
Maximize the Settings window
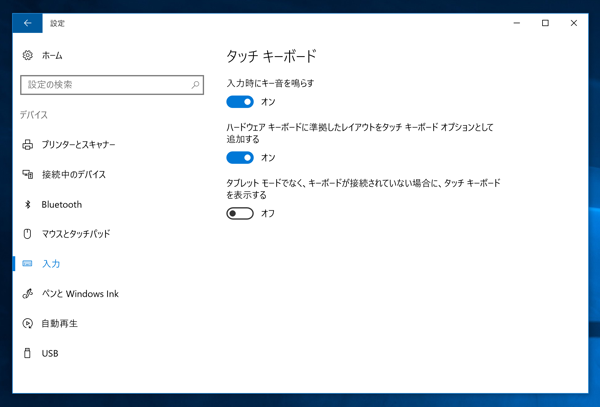(x=545, y=23)
